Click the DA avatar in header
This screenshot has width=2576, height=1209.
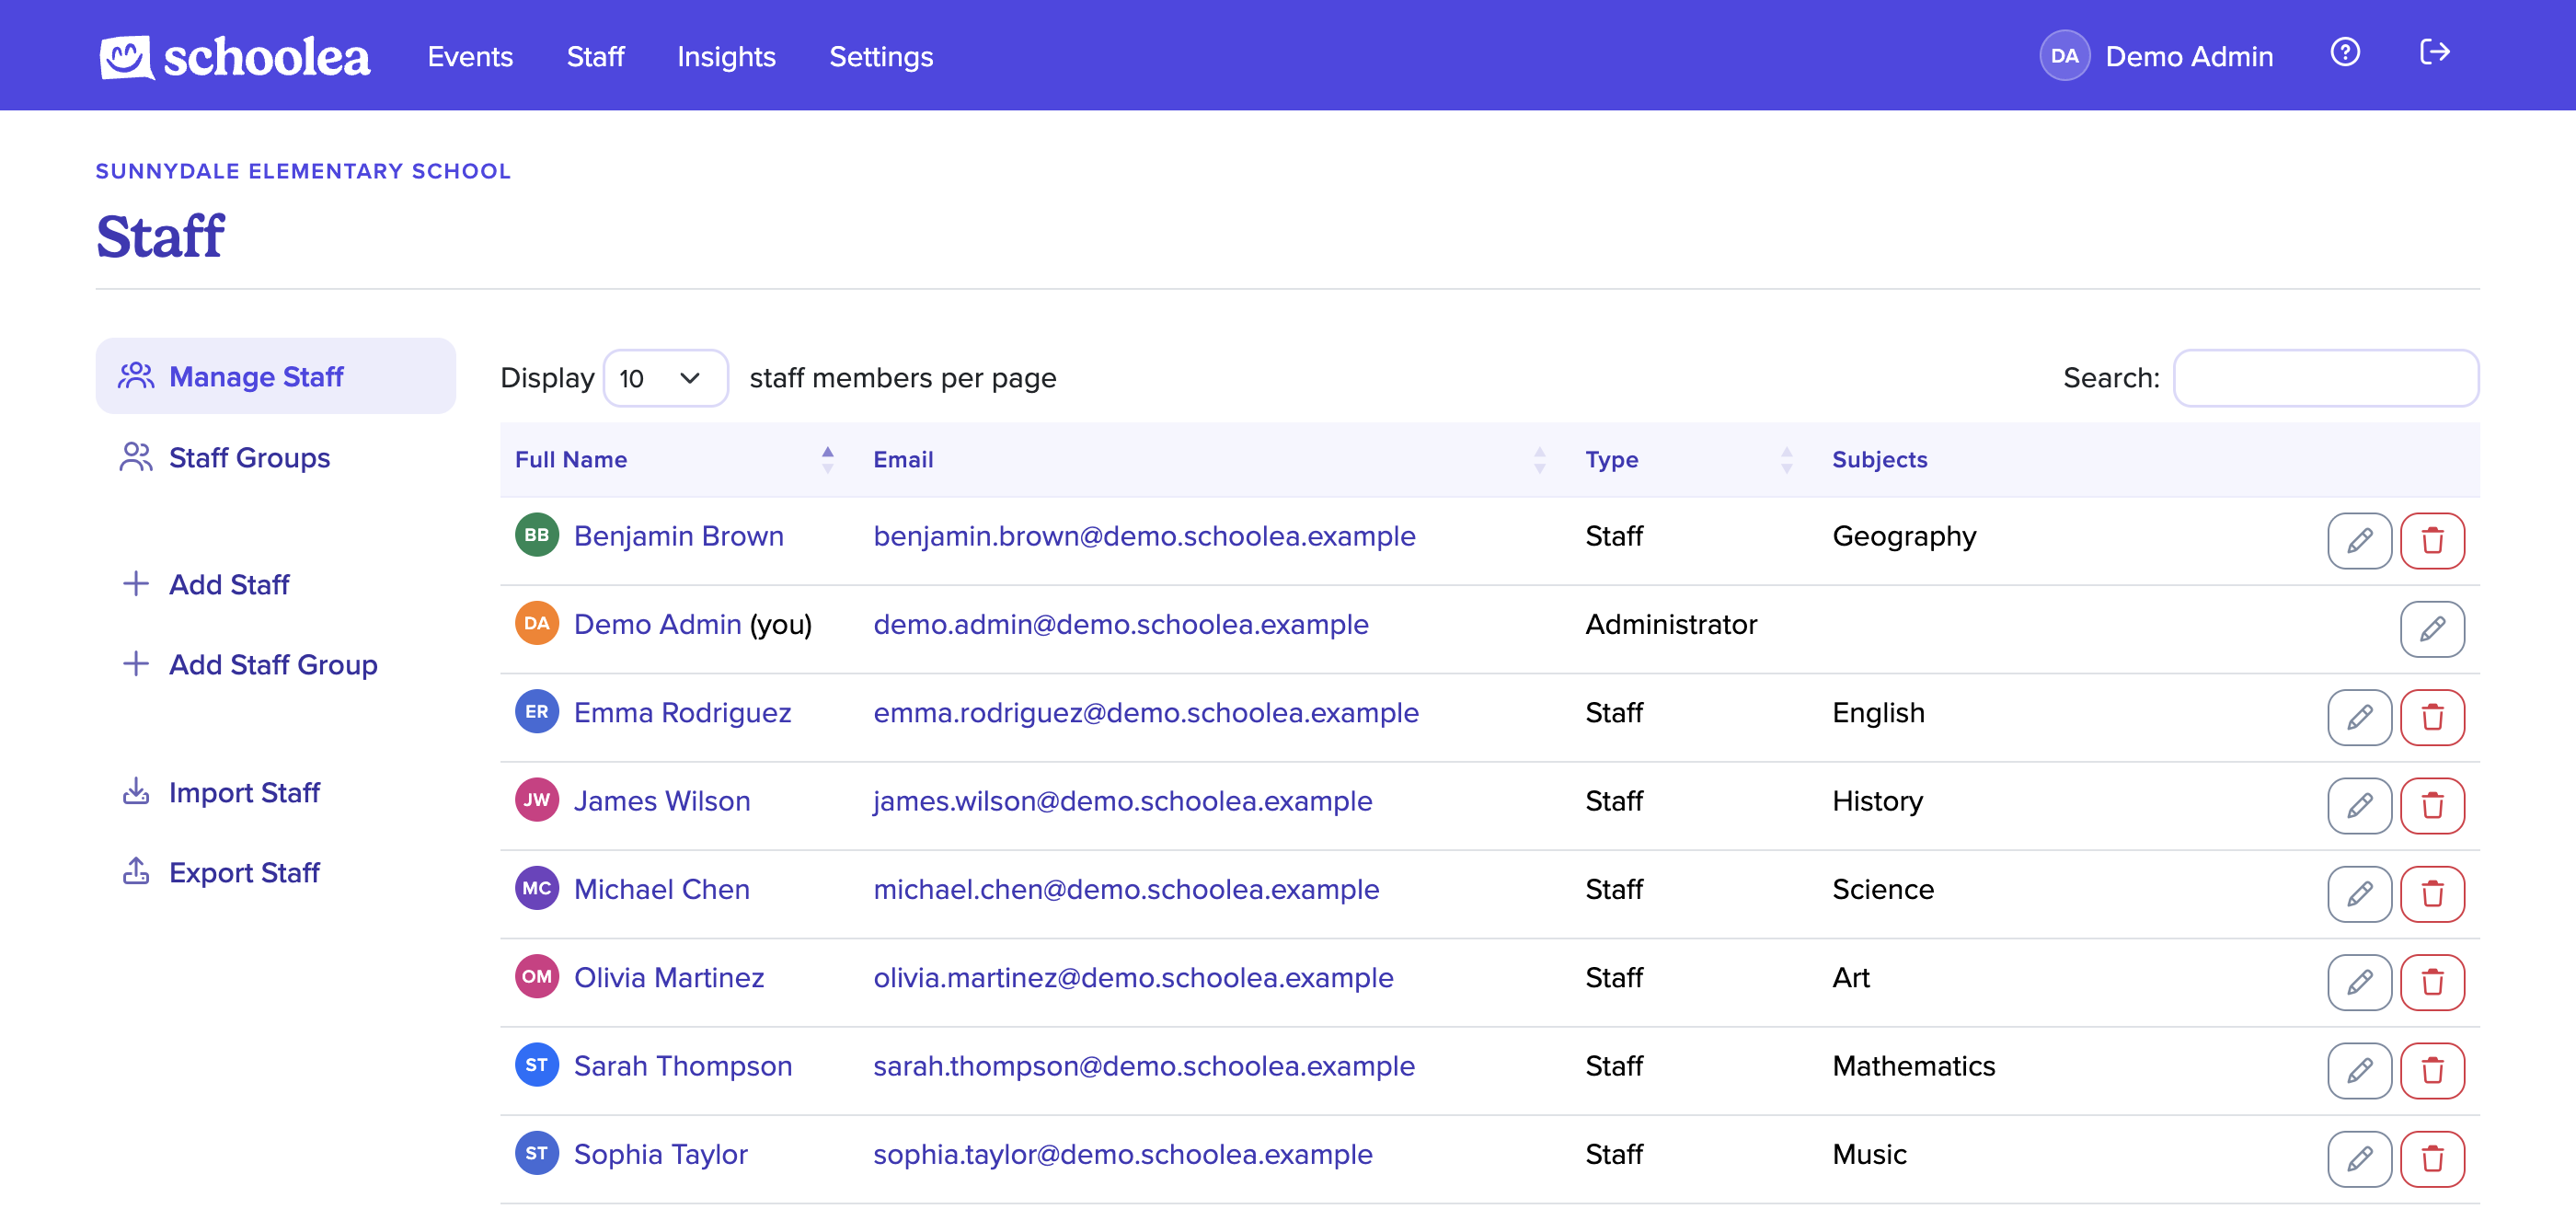pos(2064,56)
